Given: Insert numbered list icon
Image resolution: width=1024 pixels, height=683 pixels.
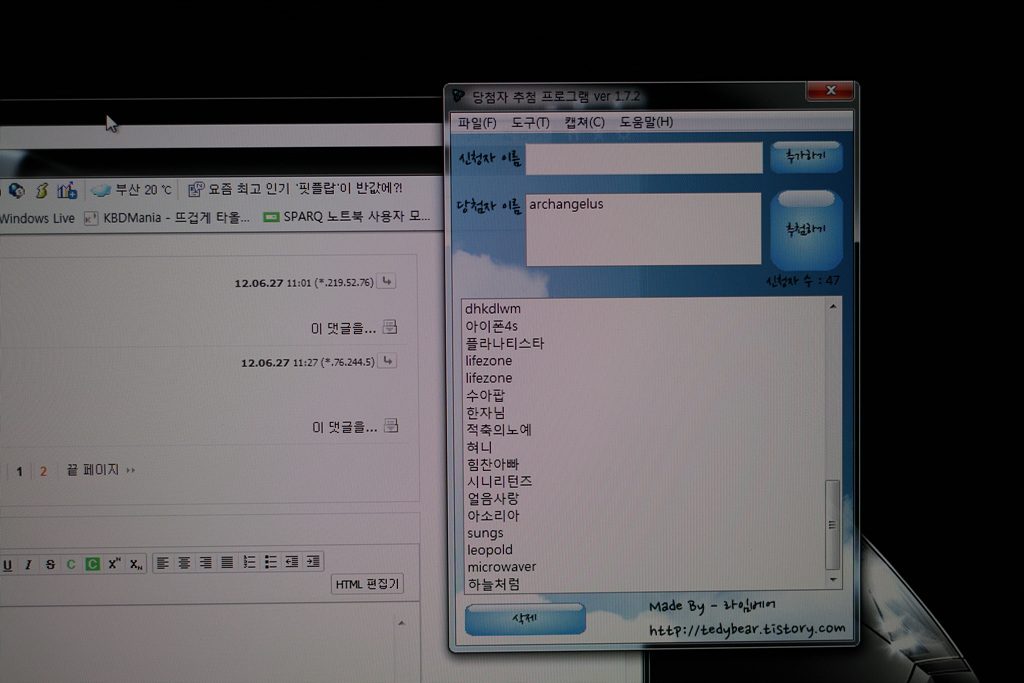Looking at the screenshot, I should 249,562.
